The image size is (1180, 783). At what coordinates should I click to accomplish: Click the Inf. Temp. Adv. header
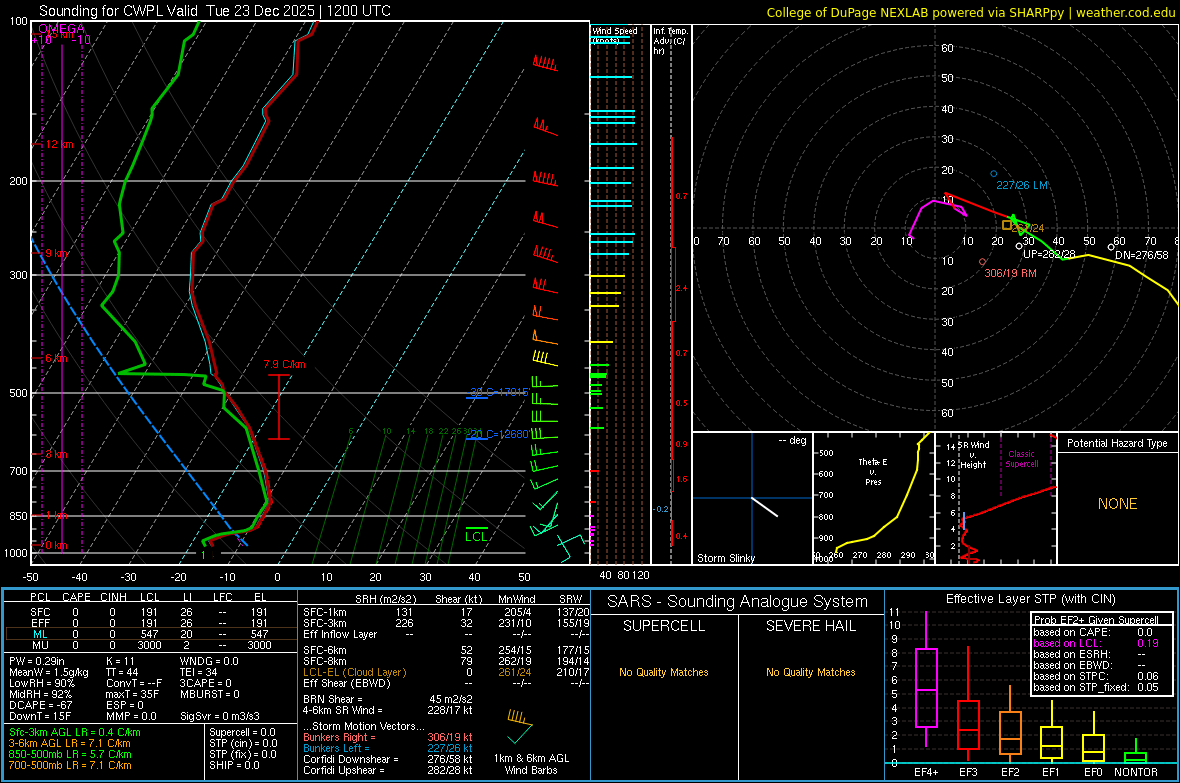tap(671, 41)
